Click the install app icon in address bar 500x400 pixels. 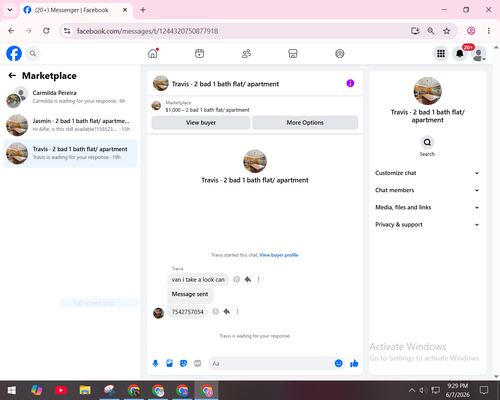(415, 31)
